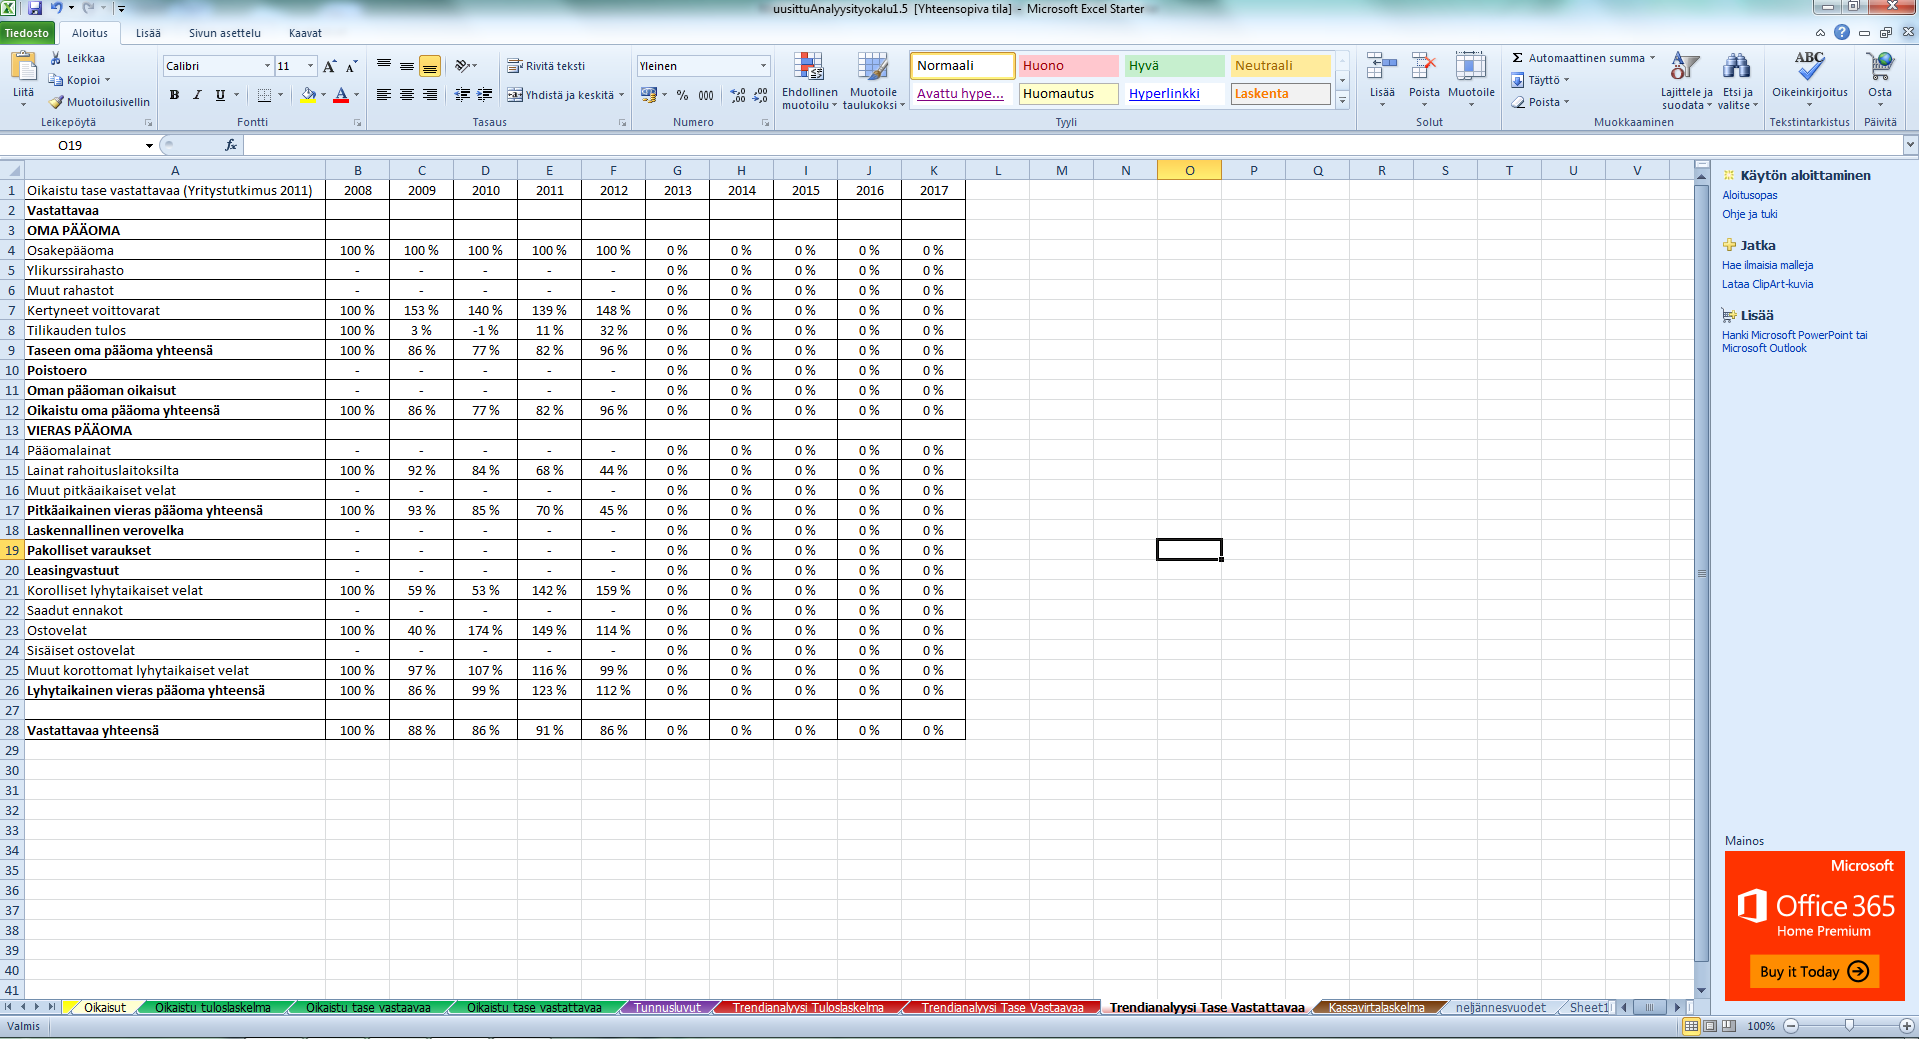Select the Huono cell style

(1068, 66)
